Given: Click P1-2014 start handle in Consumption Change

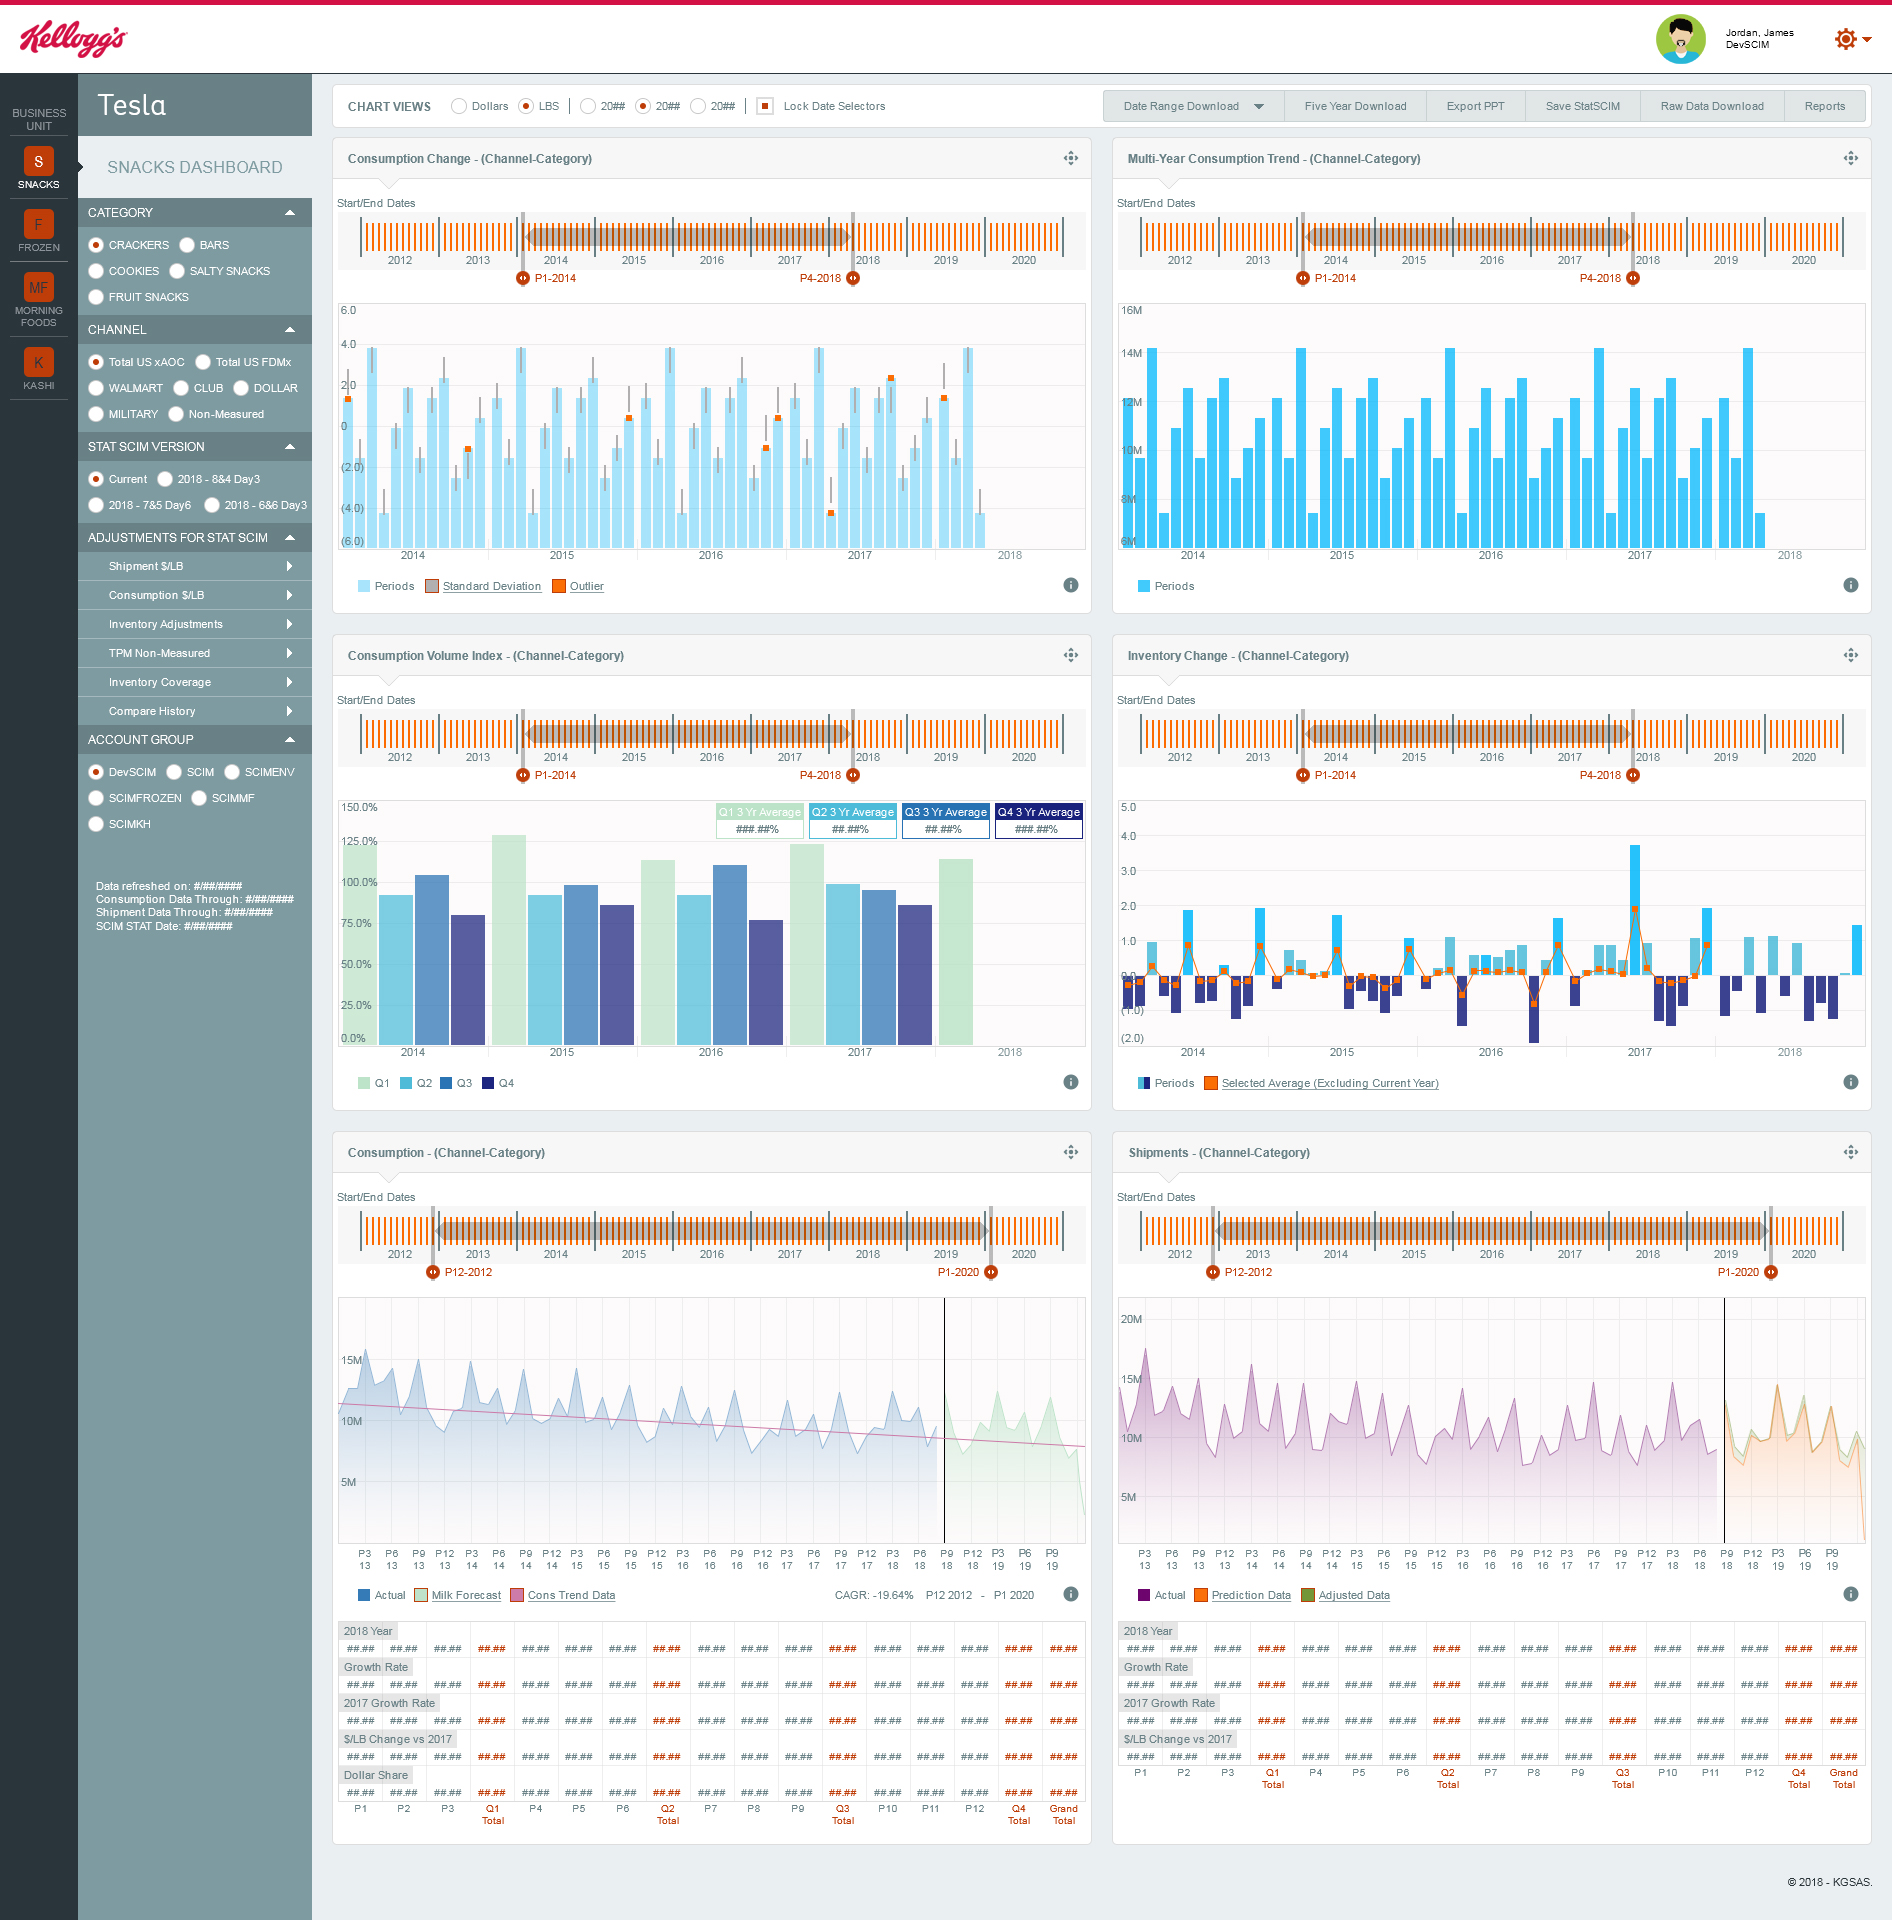Looking at the screenshot, I should (x=522, y=278).
